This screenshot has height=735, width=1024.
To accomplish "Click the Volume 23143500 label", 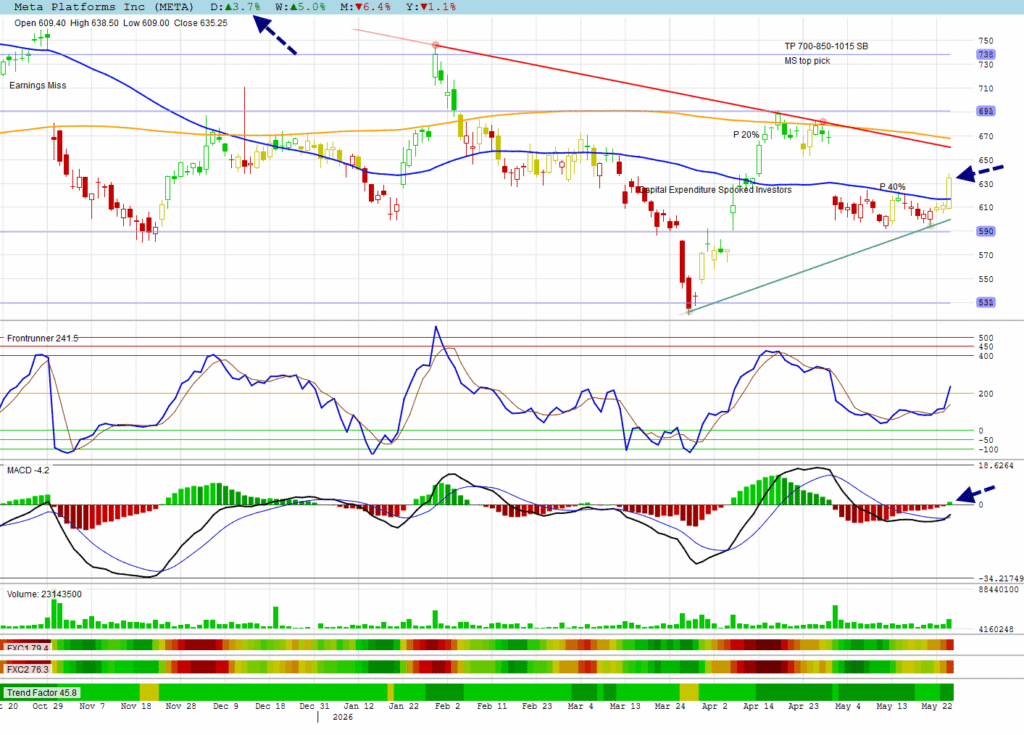I will pyautogui.click(x=44, y=595).
